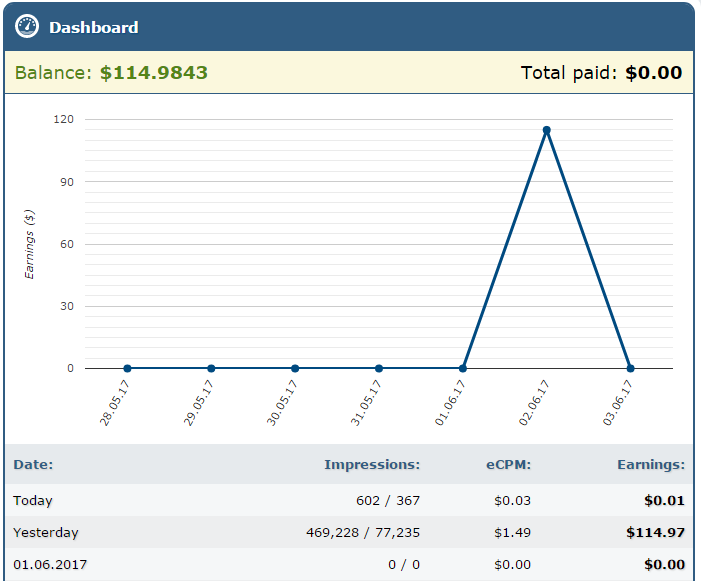Select the Today row label
This screenshot has width=701, height=581.
(33, 500)
